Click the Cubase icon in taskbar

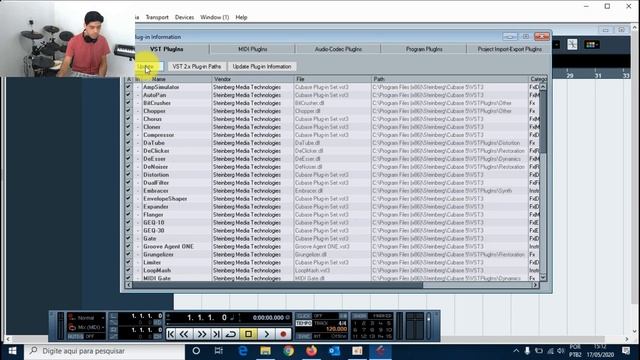coord(380,351)
